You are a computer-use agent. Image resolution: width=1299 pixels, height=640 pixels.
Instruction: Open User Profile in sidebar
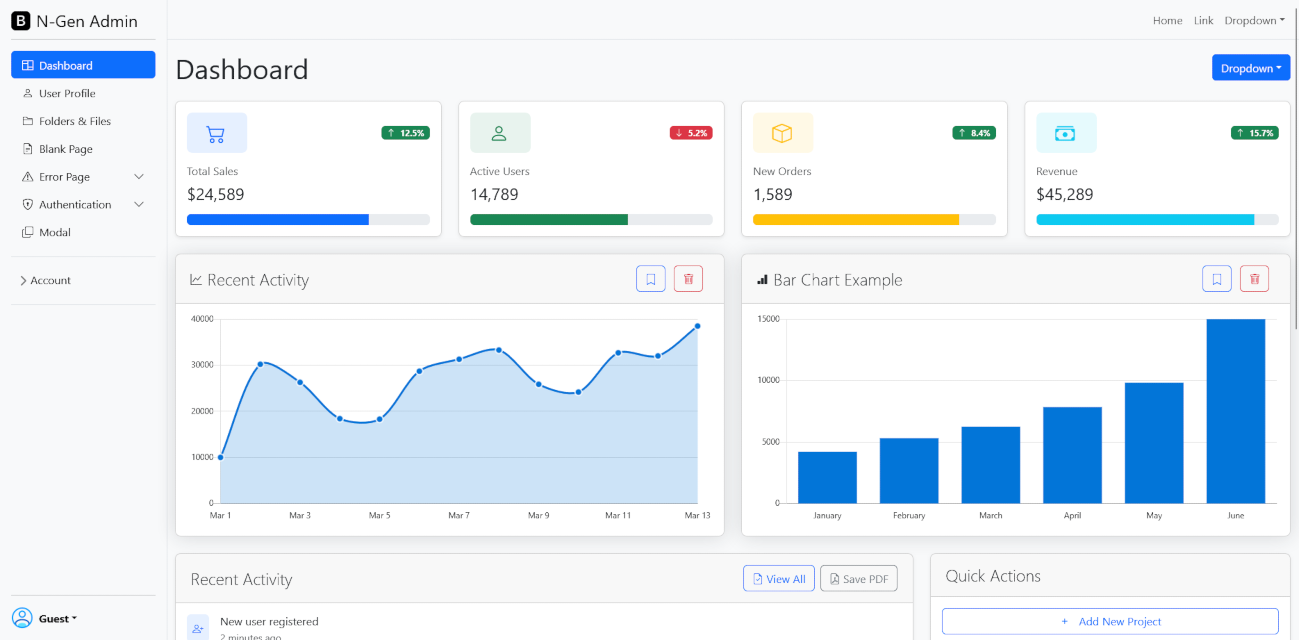83,93
